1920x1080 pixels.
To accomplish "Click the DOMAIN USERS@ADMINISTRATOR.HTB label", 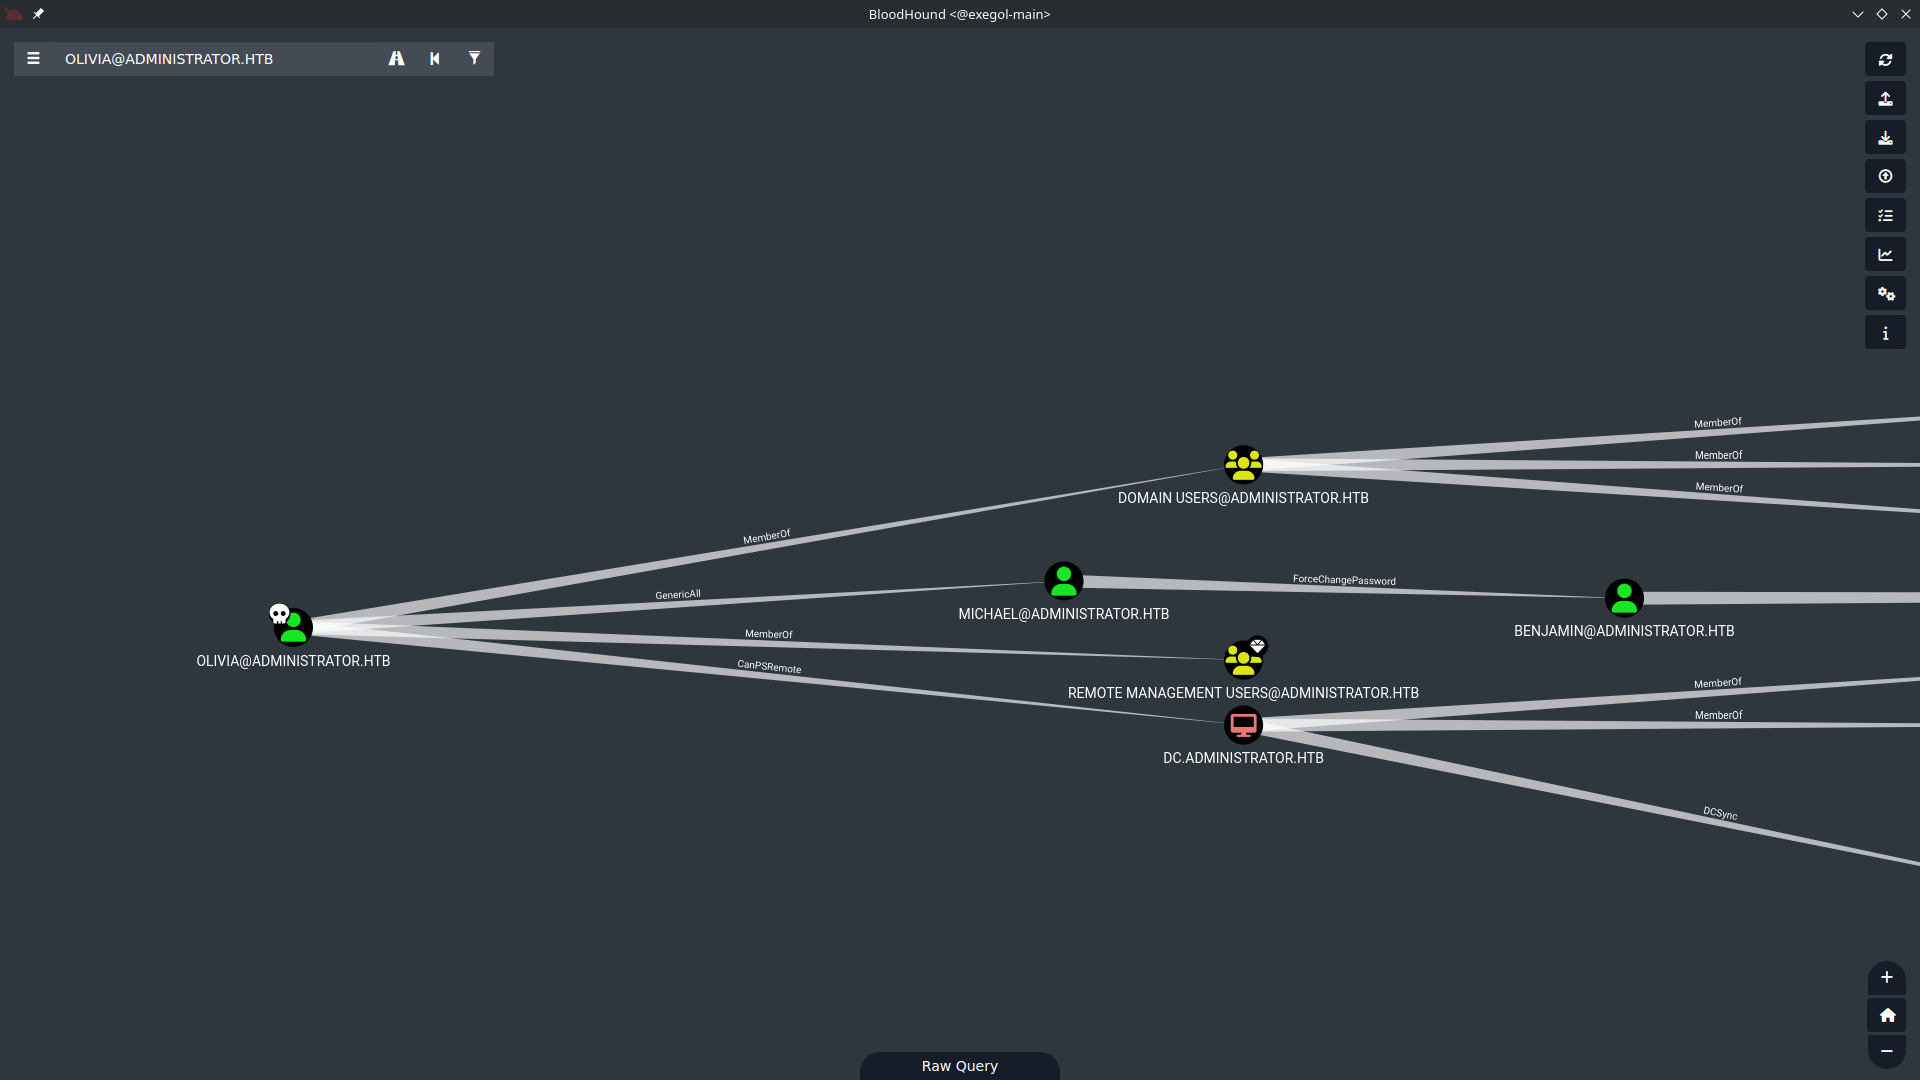I will (x=1243, y=498).
